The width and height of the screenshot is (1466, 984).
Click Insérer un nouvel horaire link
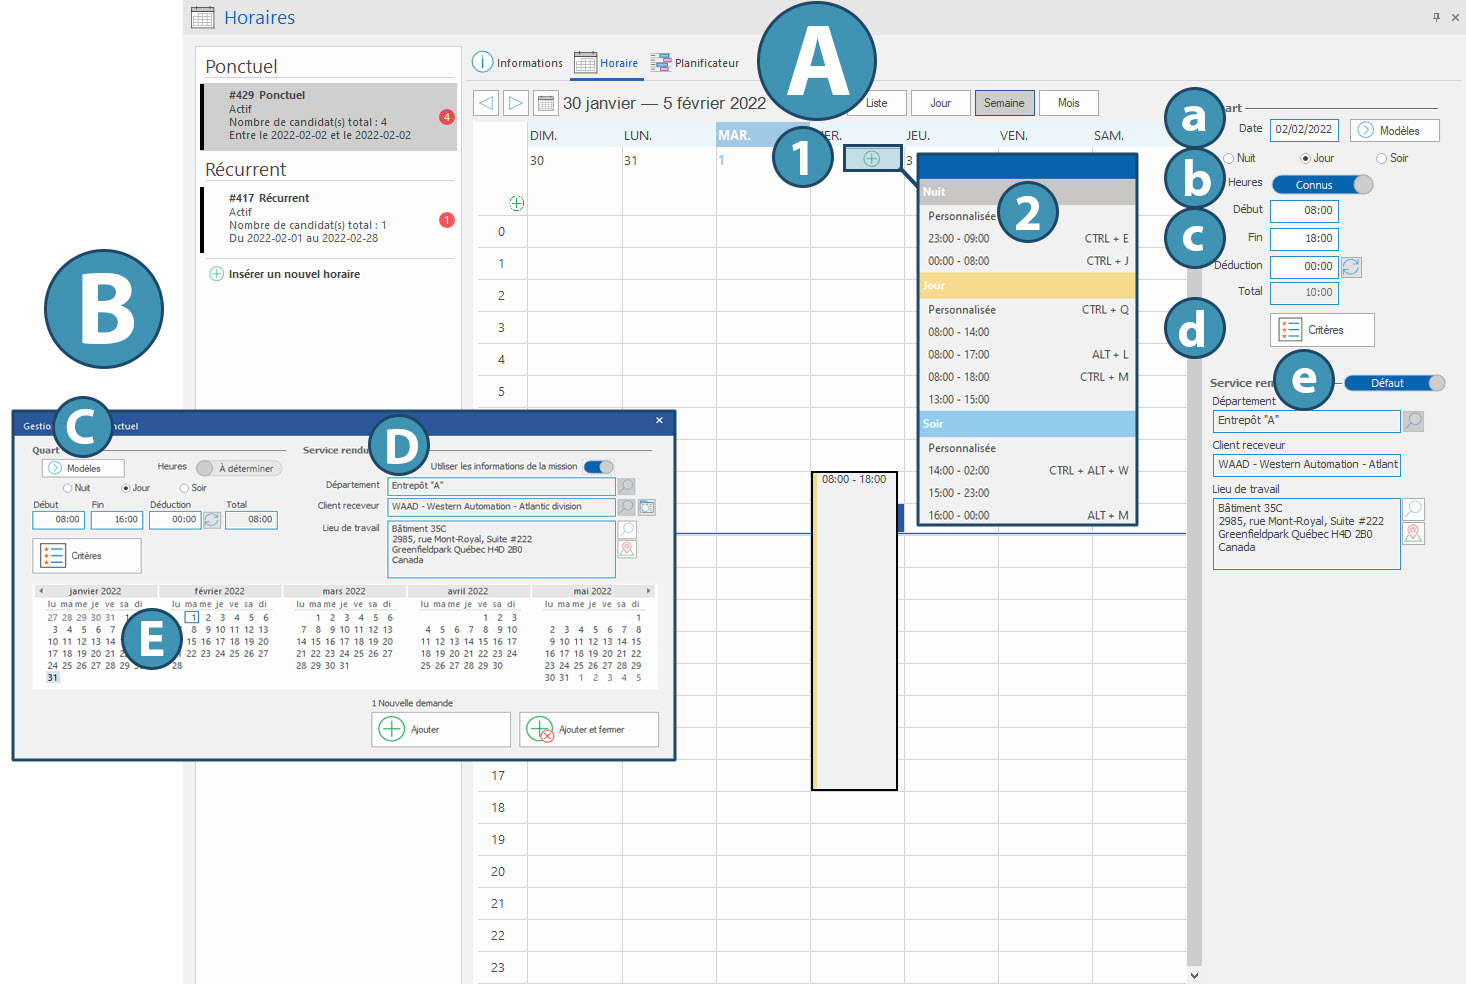[293, 274]
